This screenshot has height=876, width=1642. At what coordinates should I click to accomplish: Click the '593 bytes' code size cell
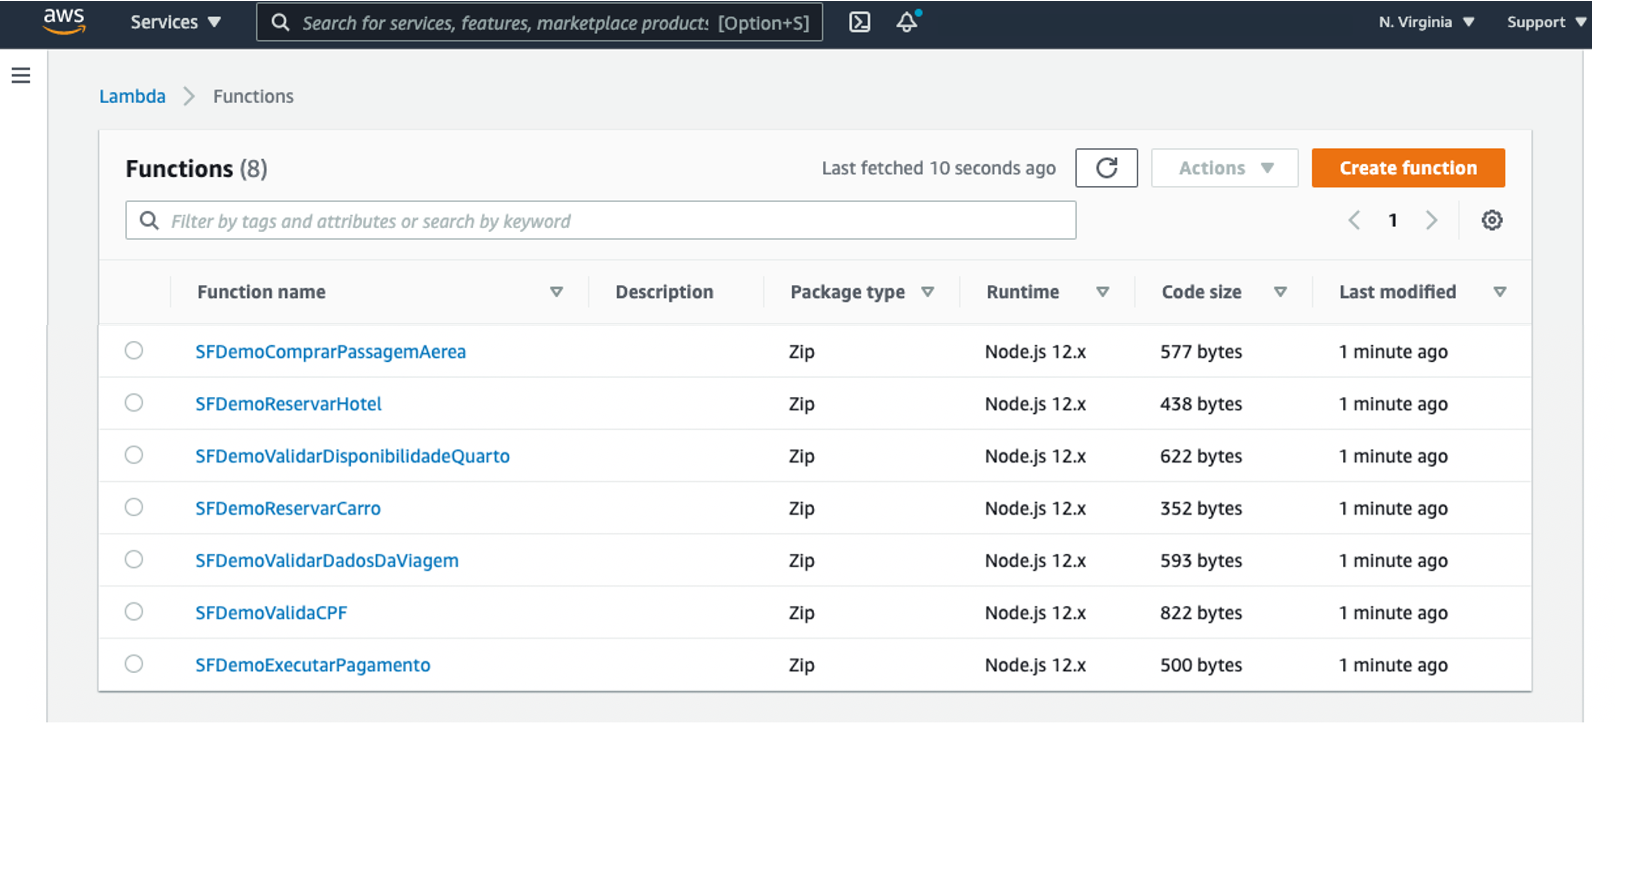coord(1201,561)
